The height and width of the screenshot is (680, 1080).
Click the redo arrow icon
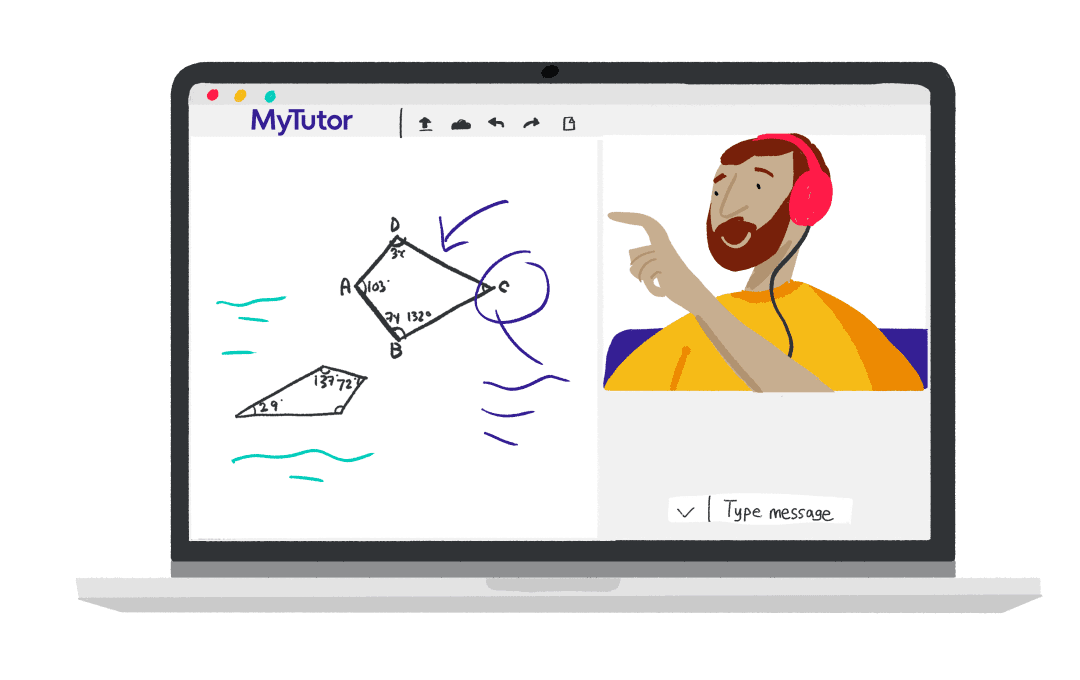click(531, 123)
